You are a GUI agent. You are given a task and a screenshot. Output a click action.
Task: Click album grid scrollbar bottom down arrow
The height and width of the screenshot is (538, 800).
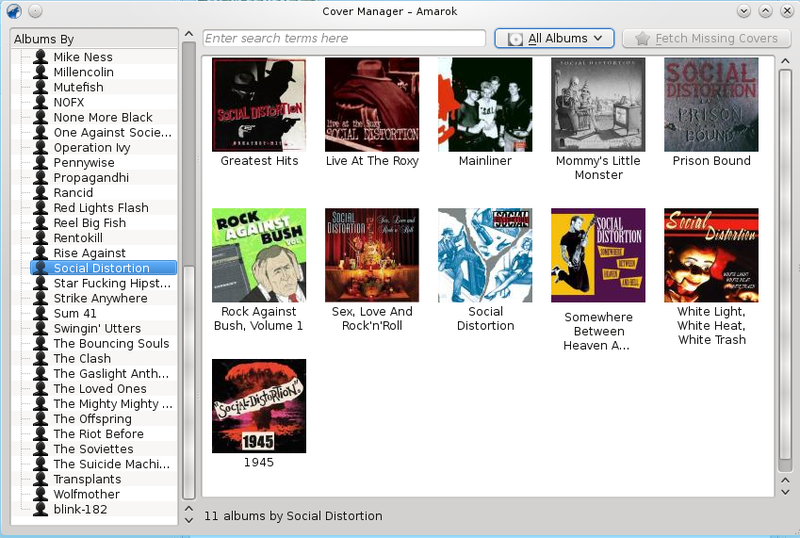(x=785, y=493)
